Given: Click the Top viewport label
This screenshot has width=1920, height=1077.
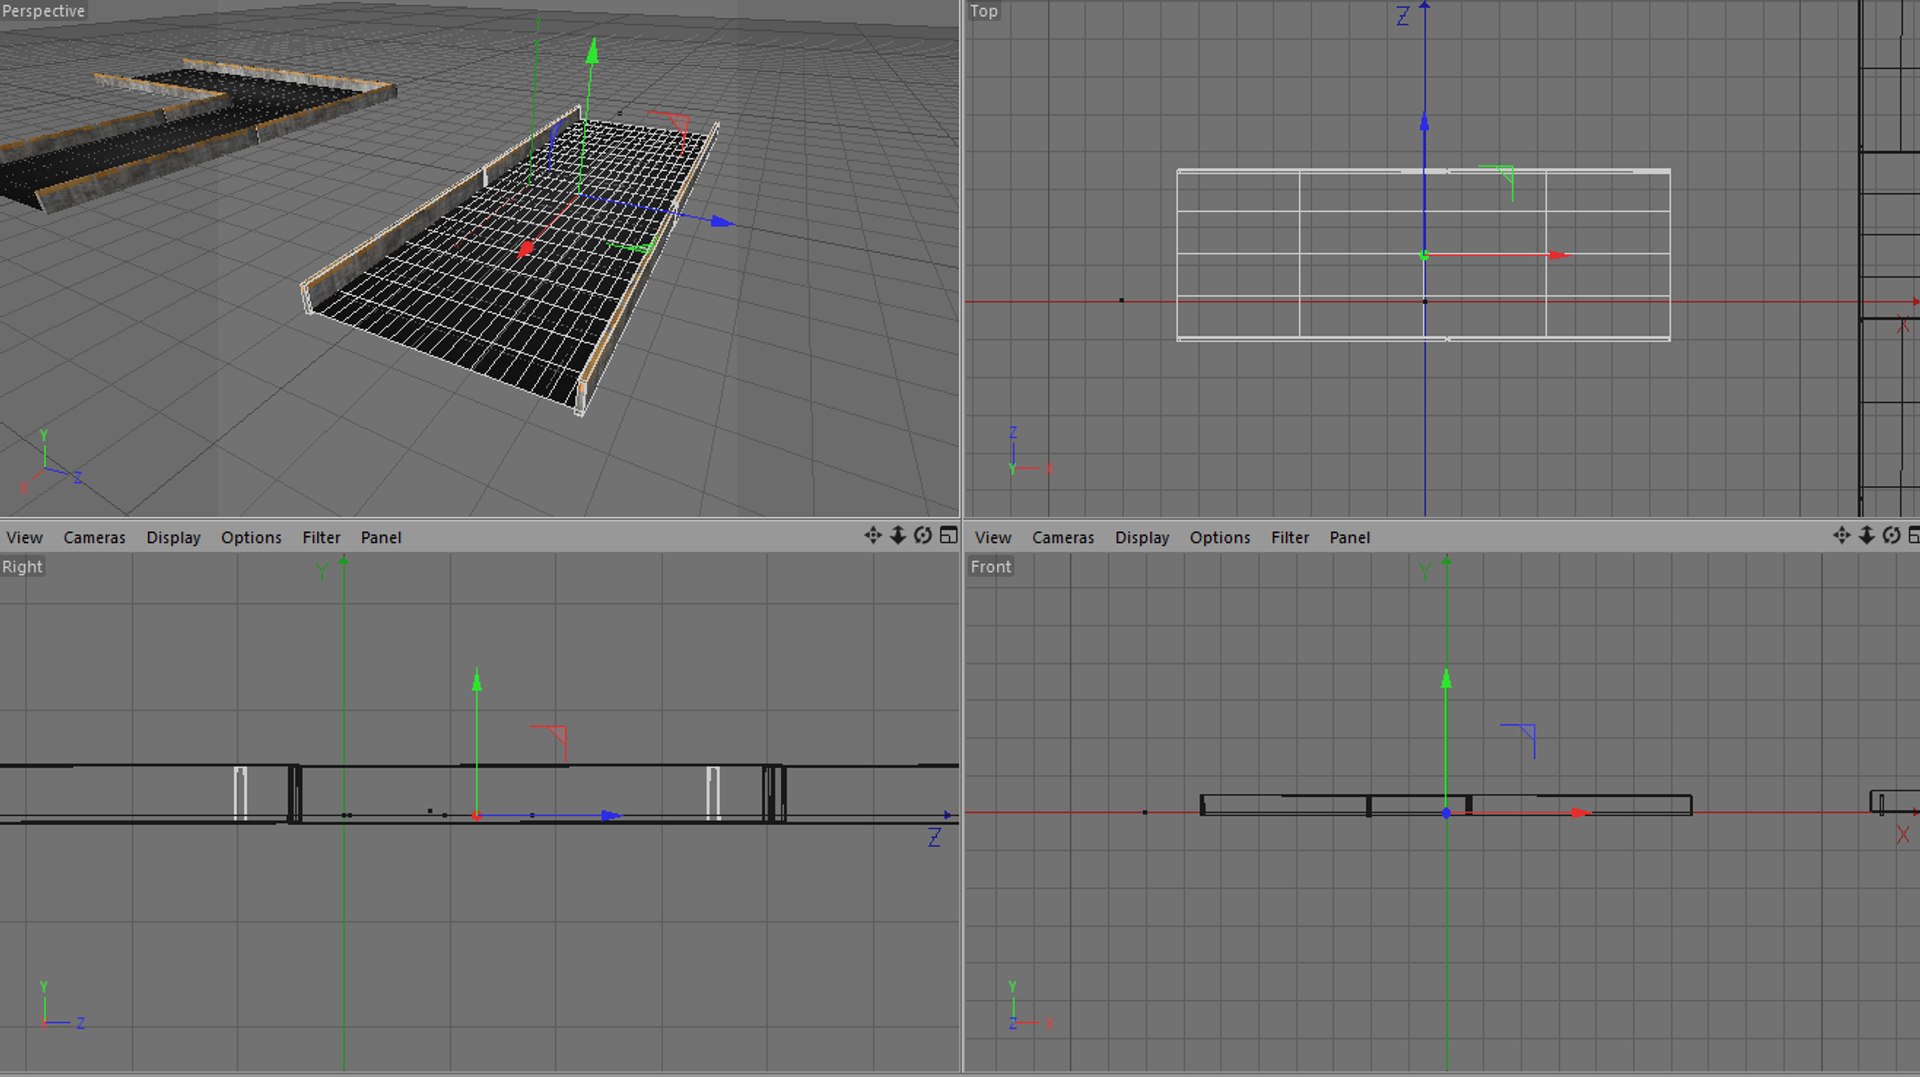Looking at the screenshot, I should [x=984, y=11].
